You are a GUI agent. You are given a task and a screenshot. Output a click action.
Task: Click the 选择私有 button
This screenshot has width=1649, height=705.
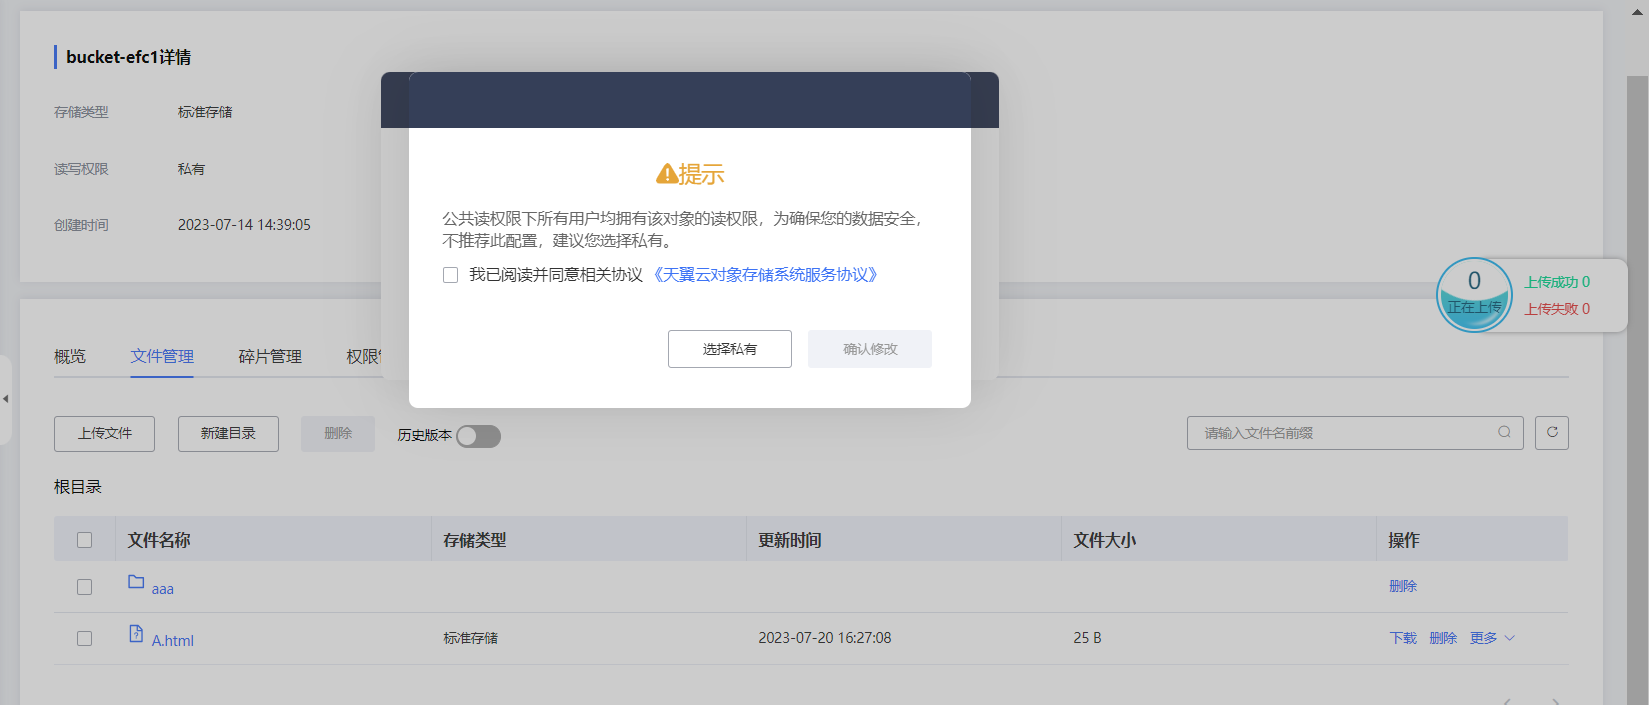(x=730, y=349)
